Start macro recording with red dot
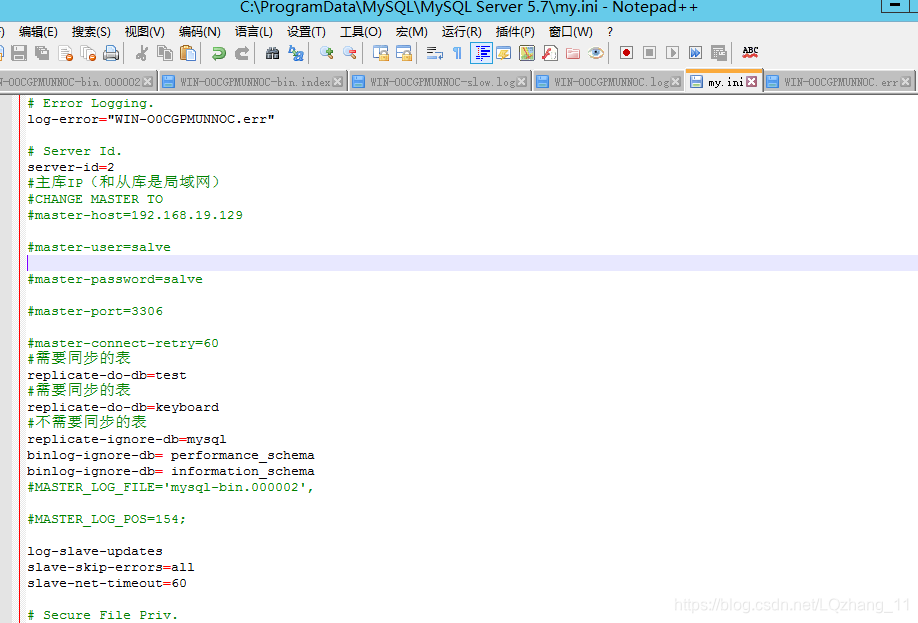This screenshot has height=623, width=918. (626, 53)
